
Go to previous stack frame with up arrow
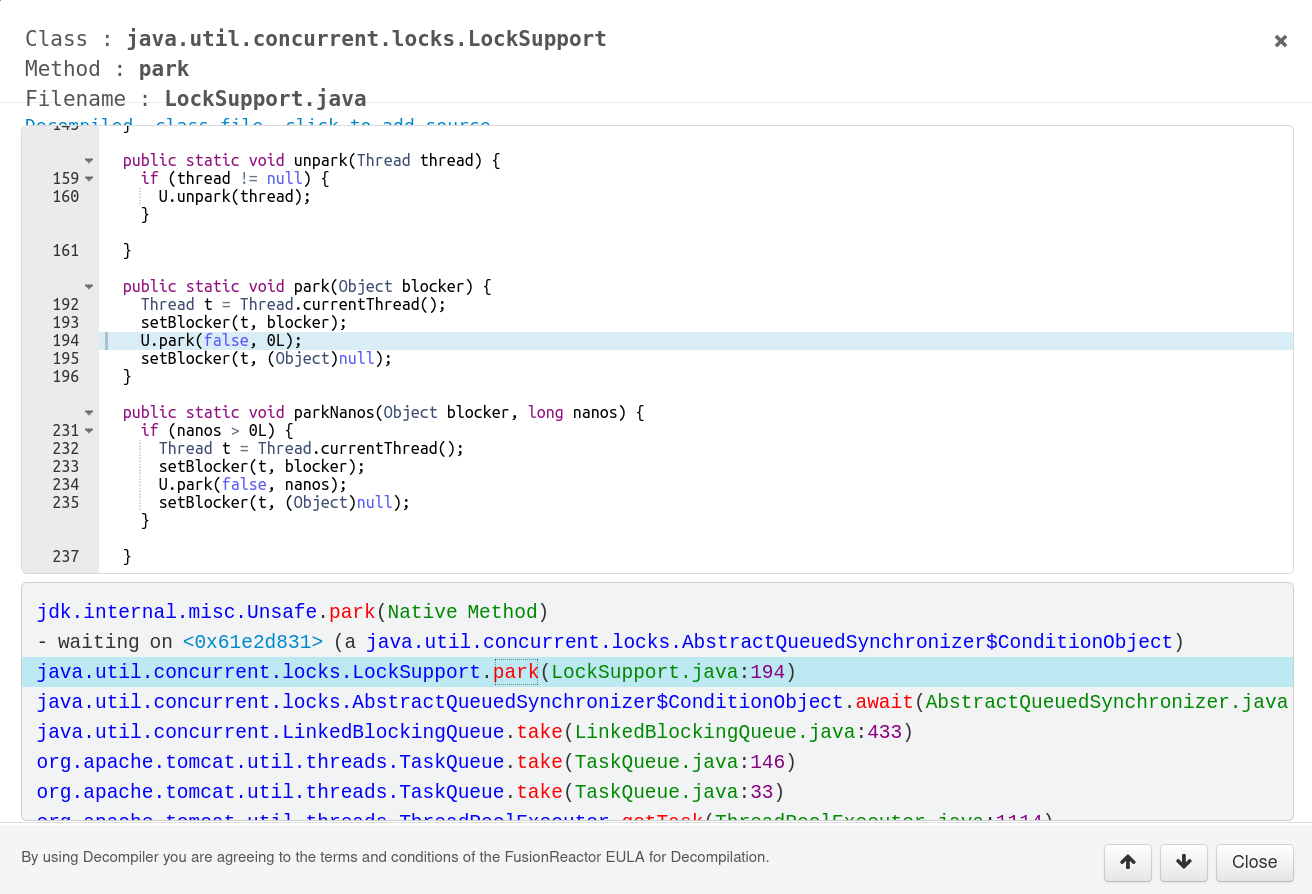tap(1128, 862)
